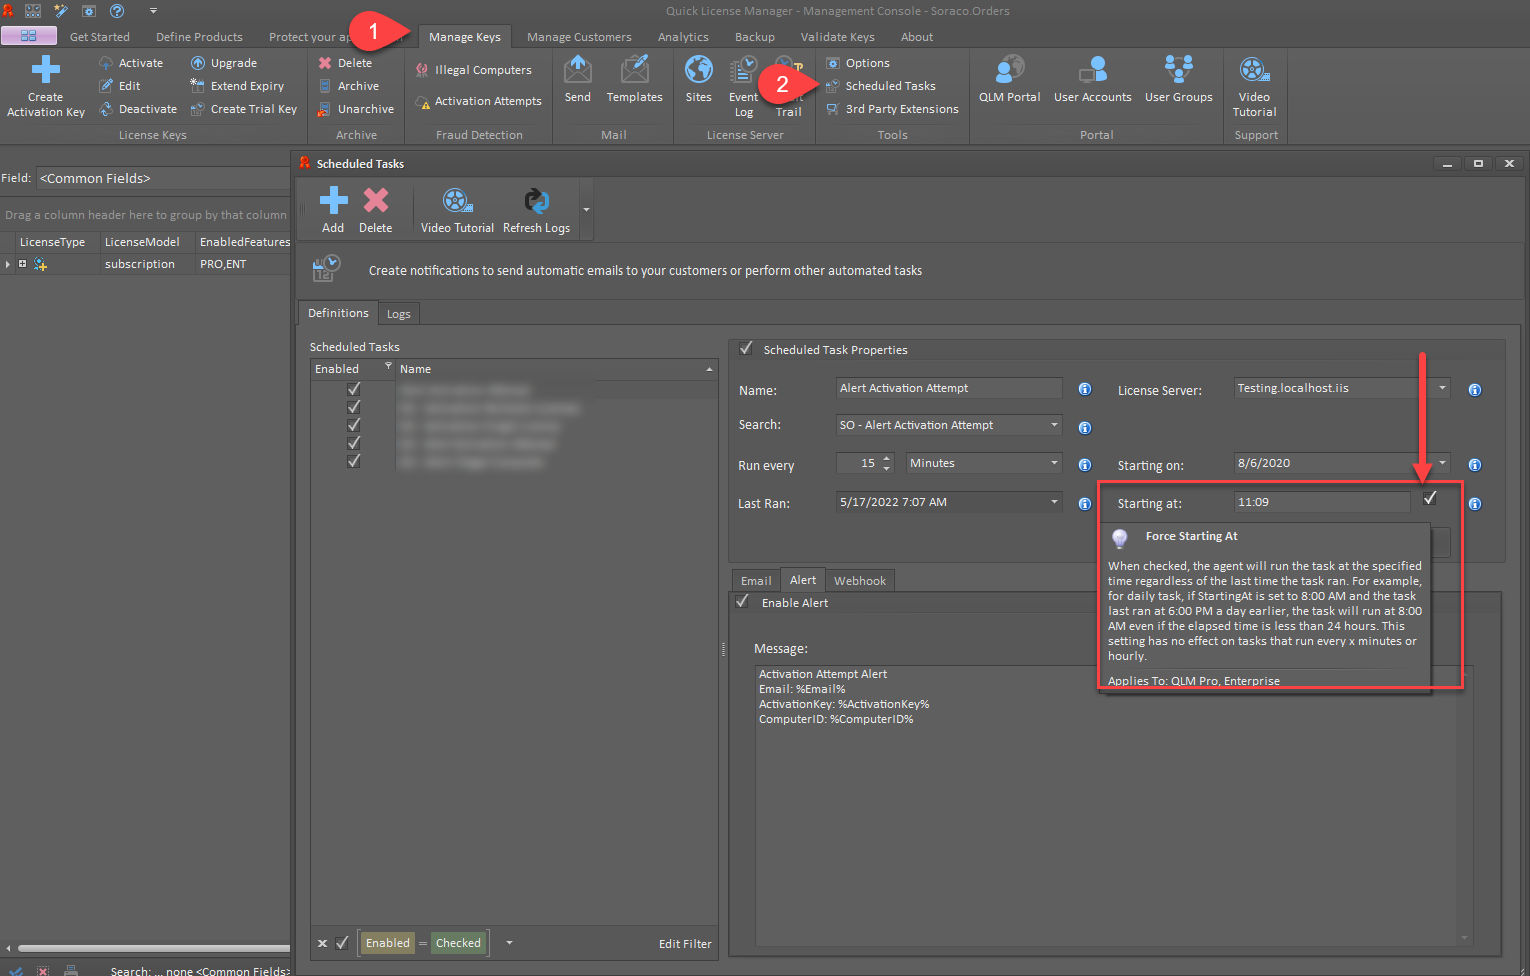Click the User Accounts icon
The width and height of the screenshot is (1530, 976).
coord(1092,70)
